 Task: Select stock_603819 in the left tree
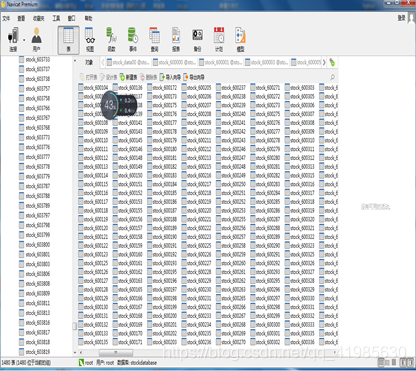(x=35, y=352)
